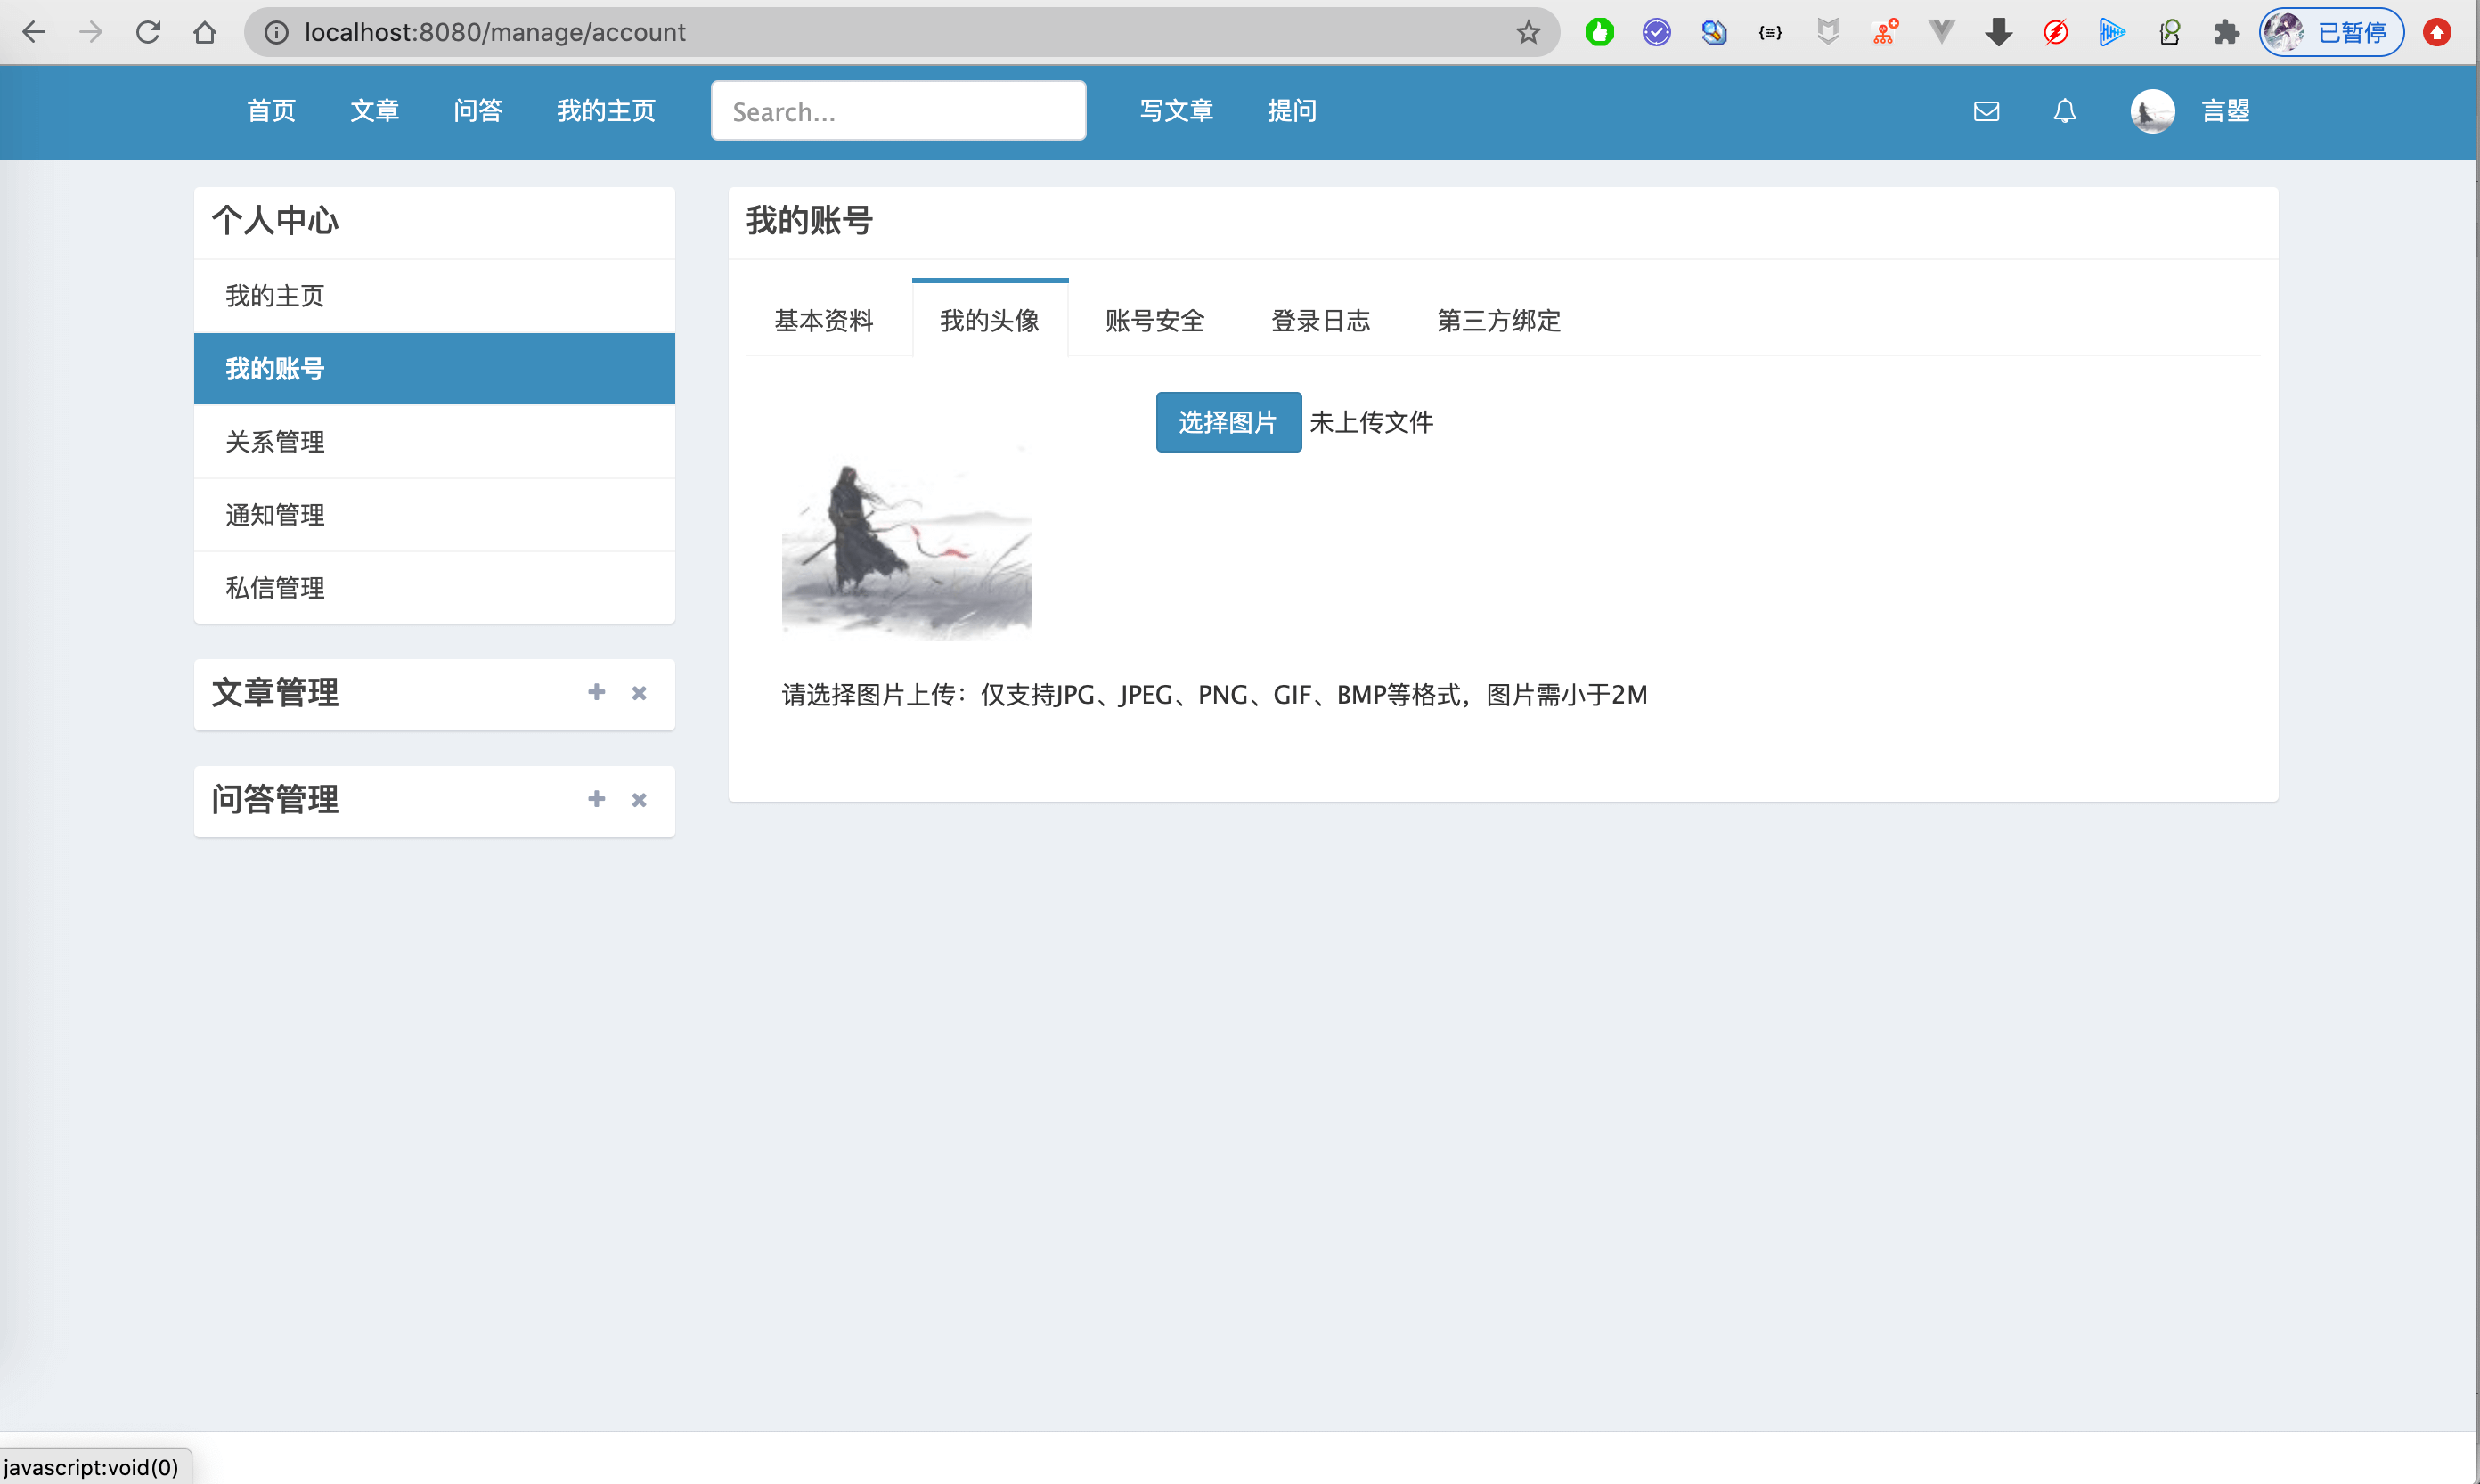2480x1484 pixels.
Task: Open notifications via the bell icon
Action: pos(2063,111)
